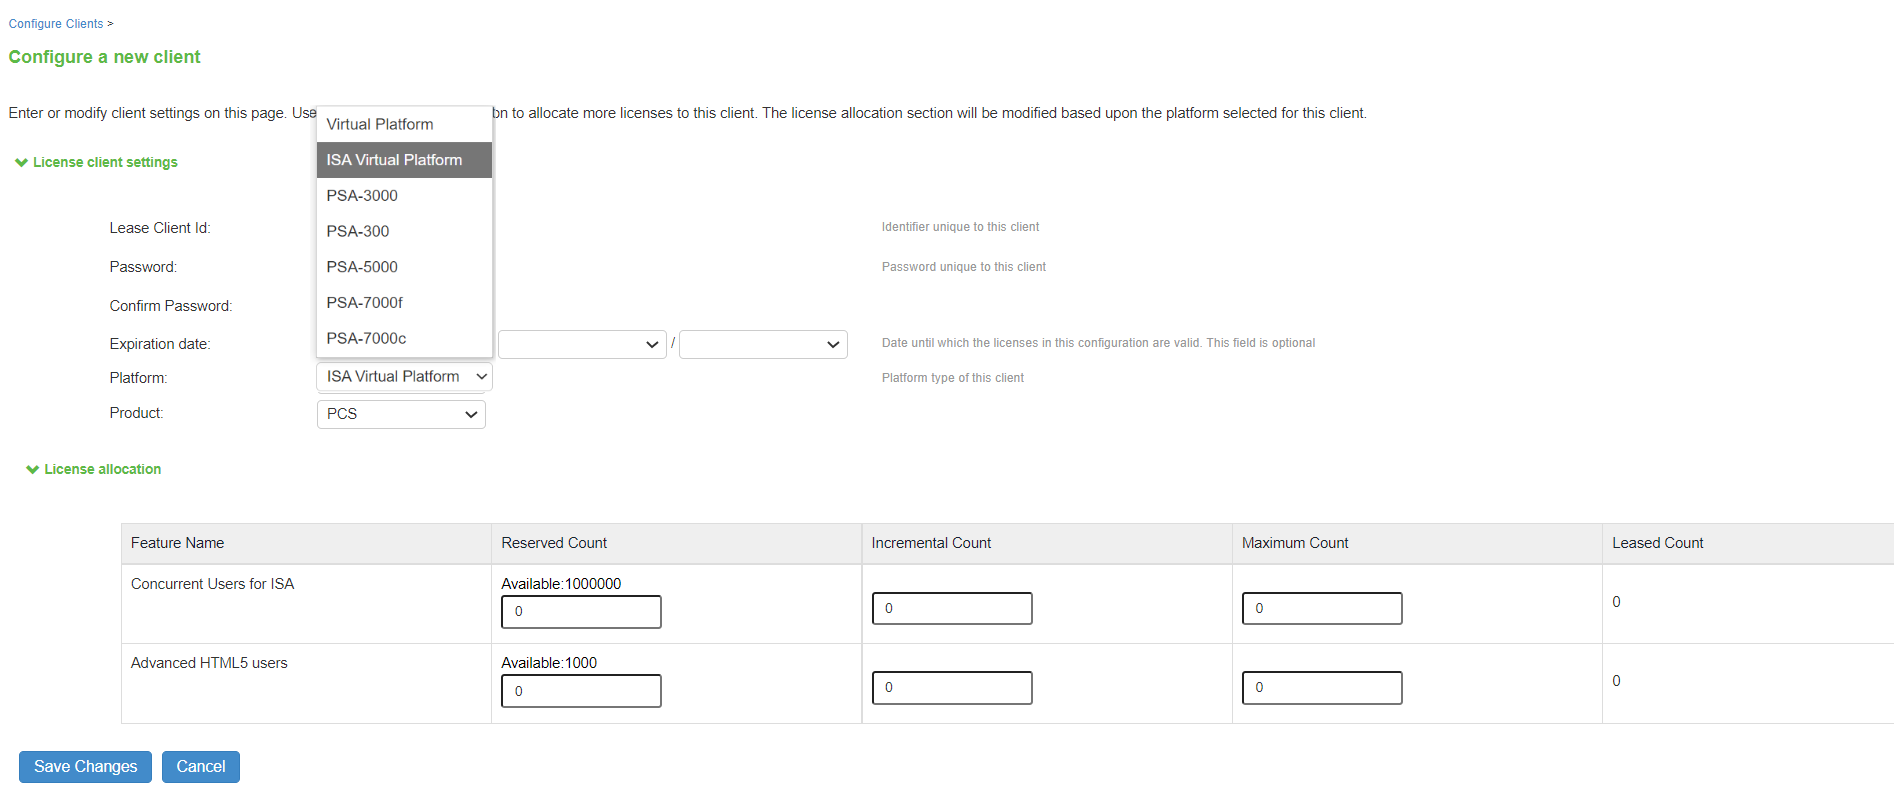Open the last expiration date dropdown

[x=763, y=344]
